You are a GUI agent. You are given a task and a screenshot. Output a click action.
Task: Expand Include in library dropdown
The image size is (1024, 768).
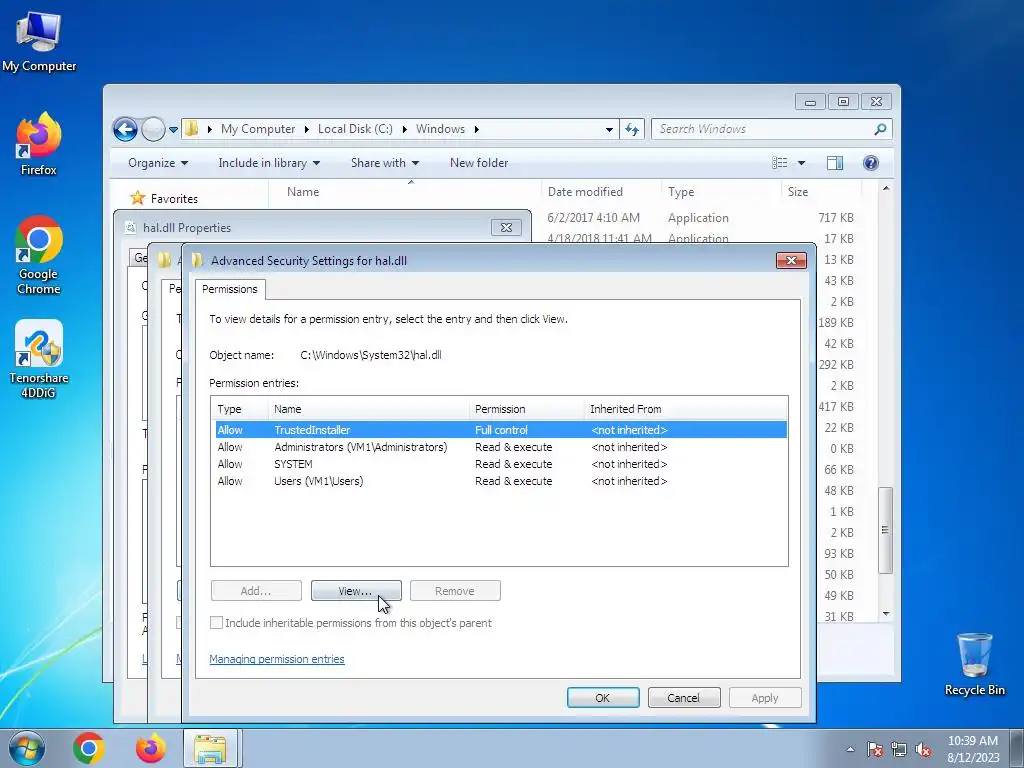[269, 163]
